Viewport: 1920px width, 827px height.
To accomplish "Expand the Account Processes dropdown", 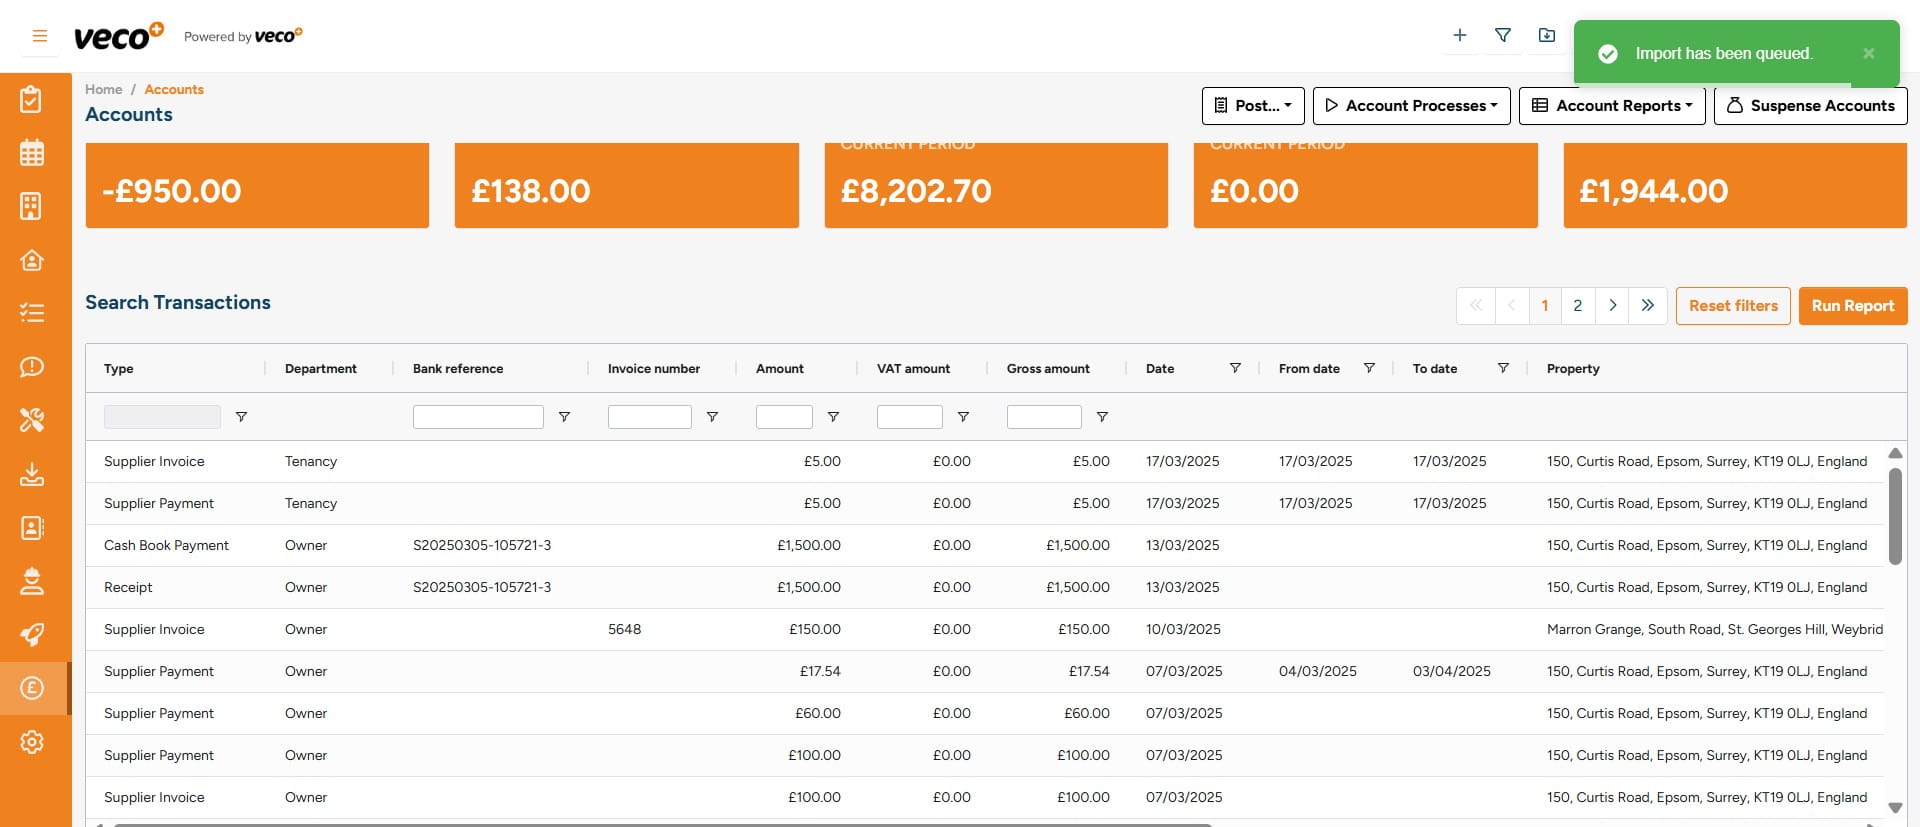I will coord(1411,106).
